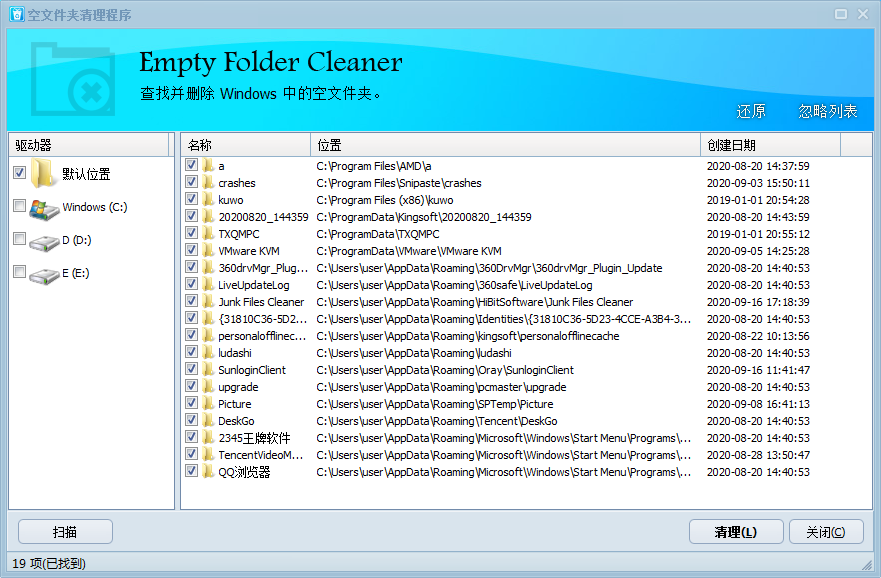Viewport: 881px width, 578px height.
Task: Click the folder icon beside 'TXQMPC'
Action: (209, 234)
